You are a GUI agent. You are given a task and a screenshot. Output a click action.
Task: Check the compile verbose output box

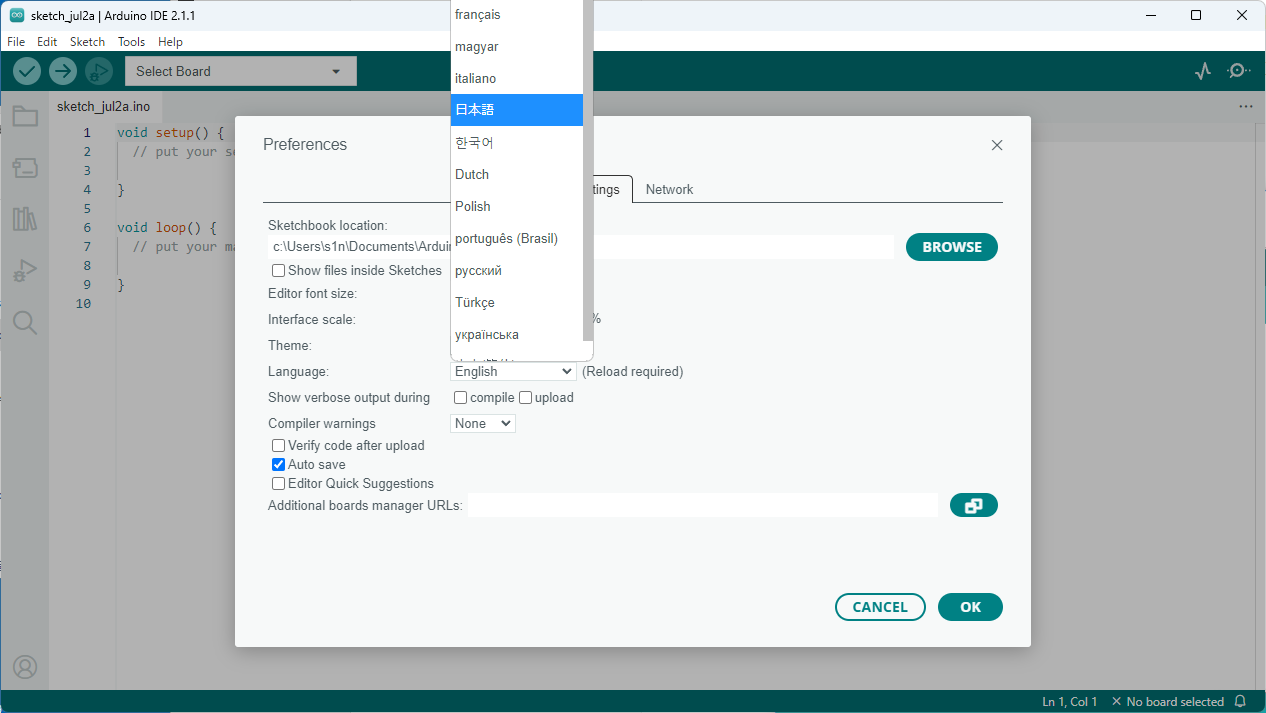461,398
